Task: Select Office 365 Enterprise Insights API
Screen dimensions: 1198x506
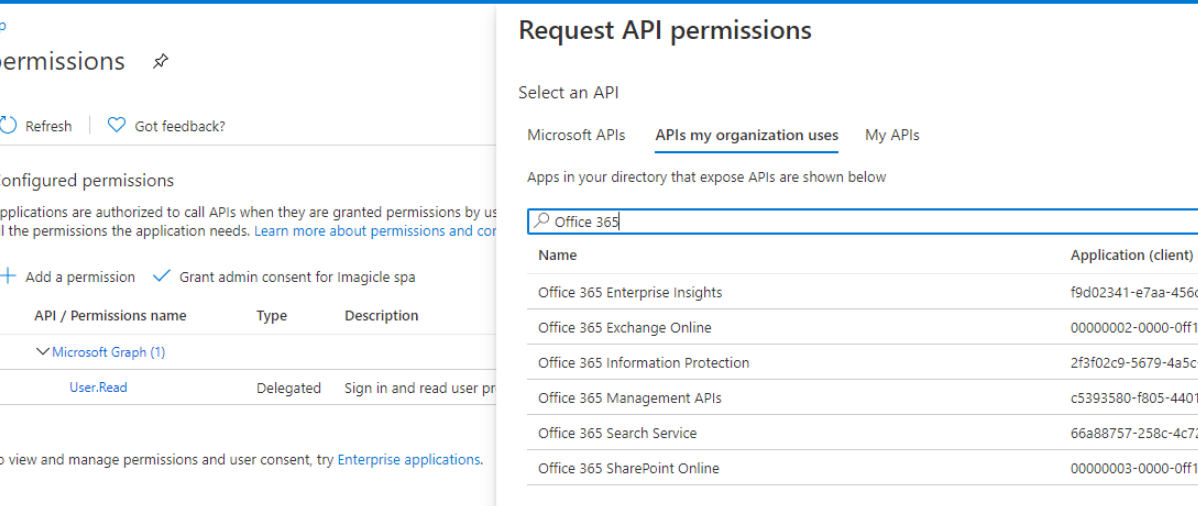Action: point(630,293)
